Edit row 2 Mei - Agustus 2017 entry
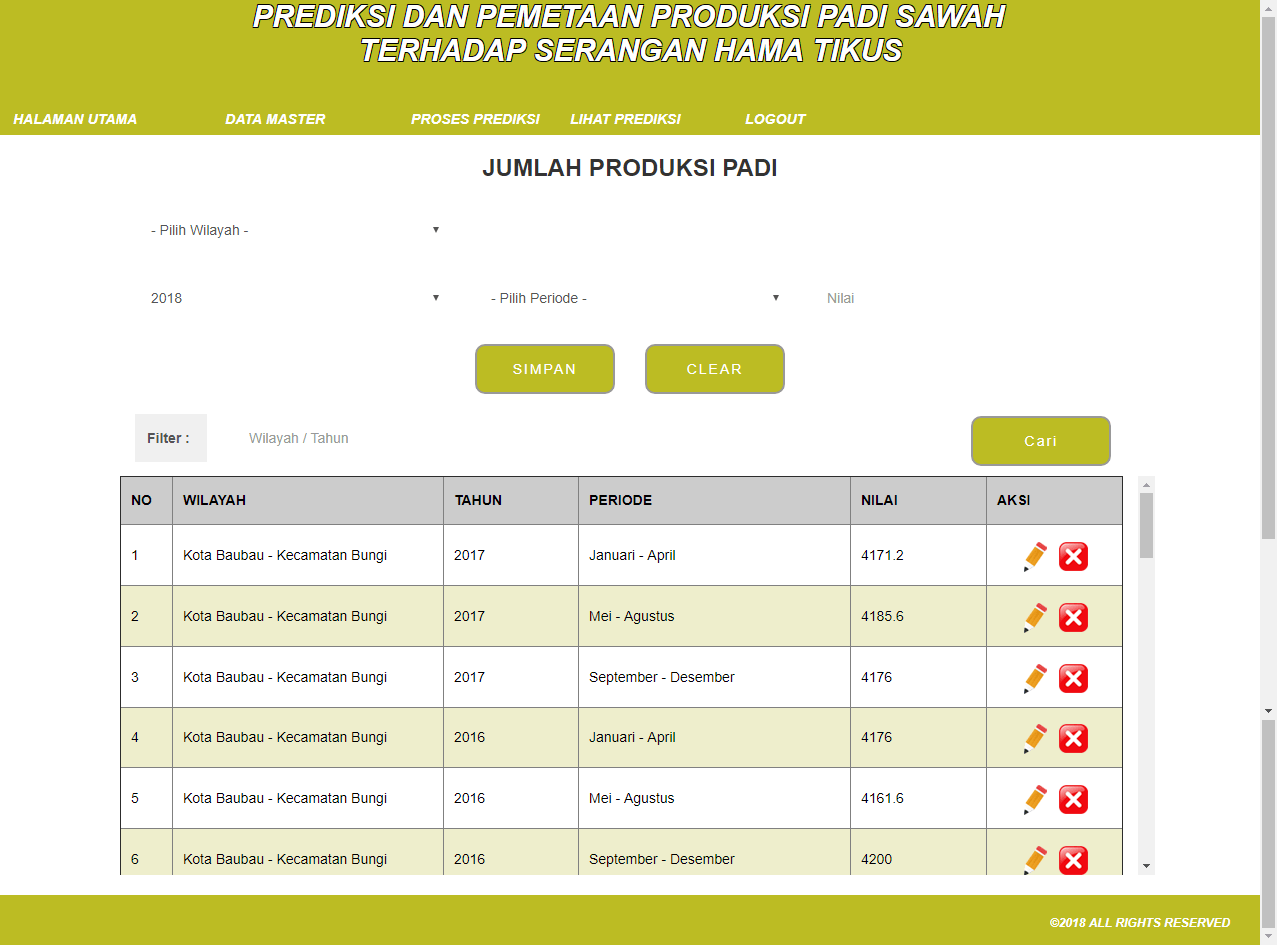The width and height of the screenshot is (1277, 945). point(1035,617)
